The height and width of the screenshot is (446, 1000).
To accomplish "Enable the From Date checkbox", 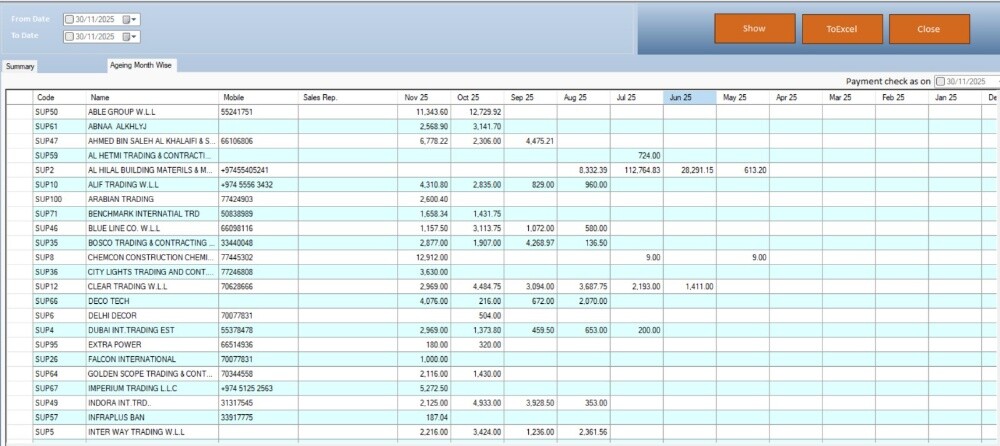I will 70,19.
